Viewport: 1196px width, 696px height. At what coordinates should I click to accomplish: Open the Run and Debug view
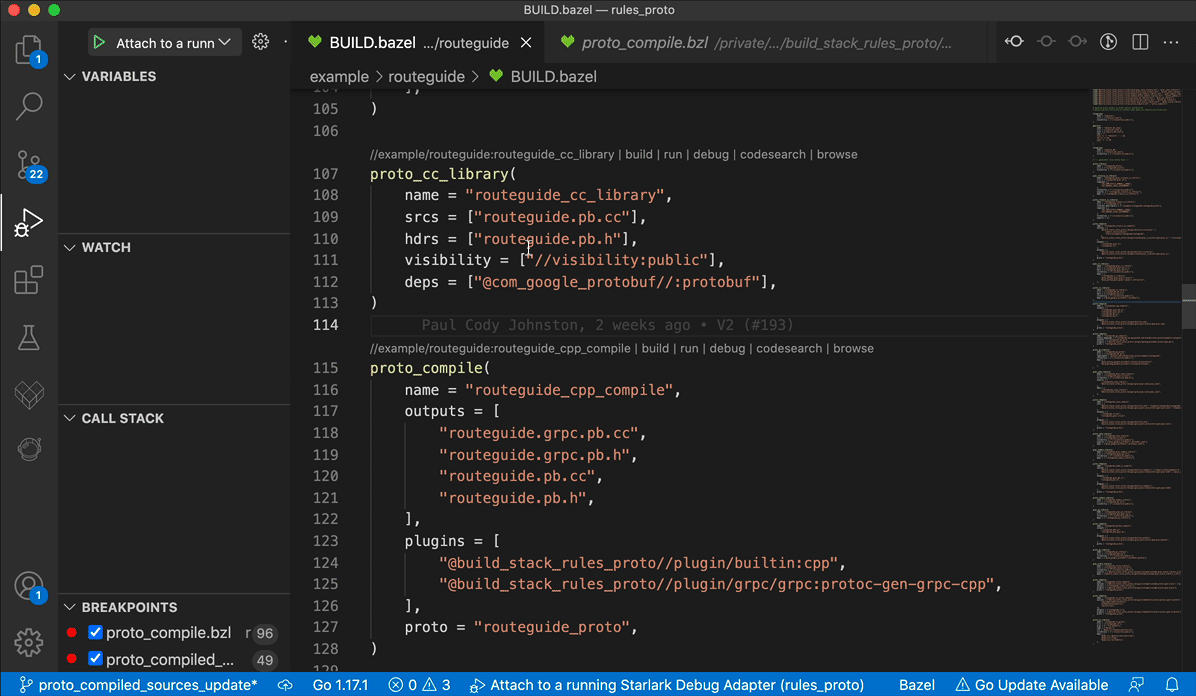[x=29, y=222]
